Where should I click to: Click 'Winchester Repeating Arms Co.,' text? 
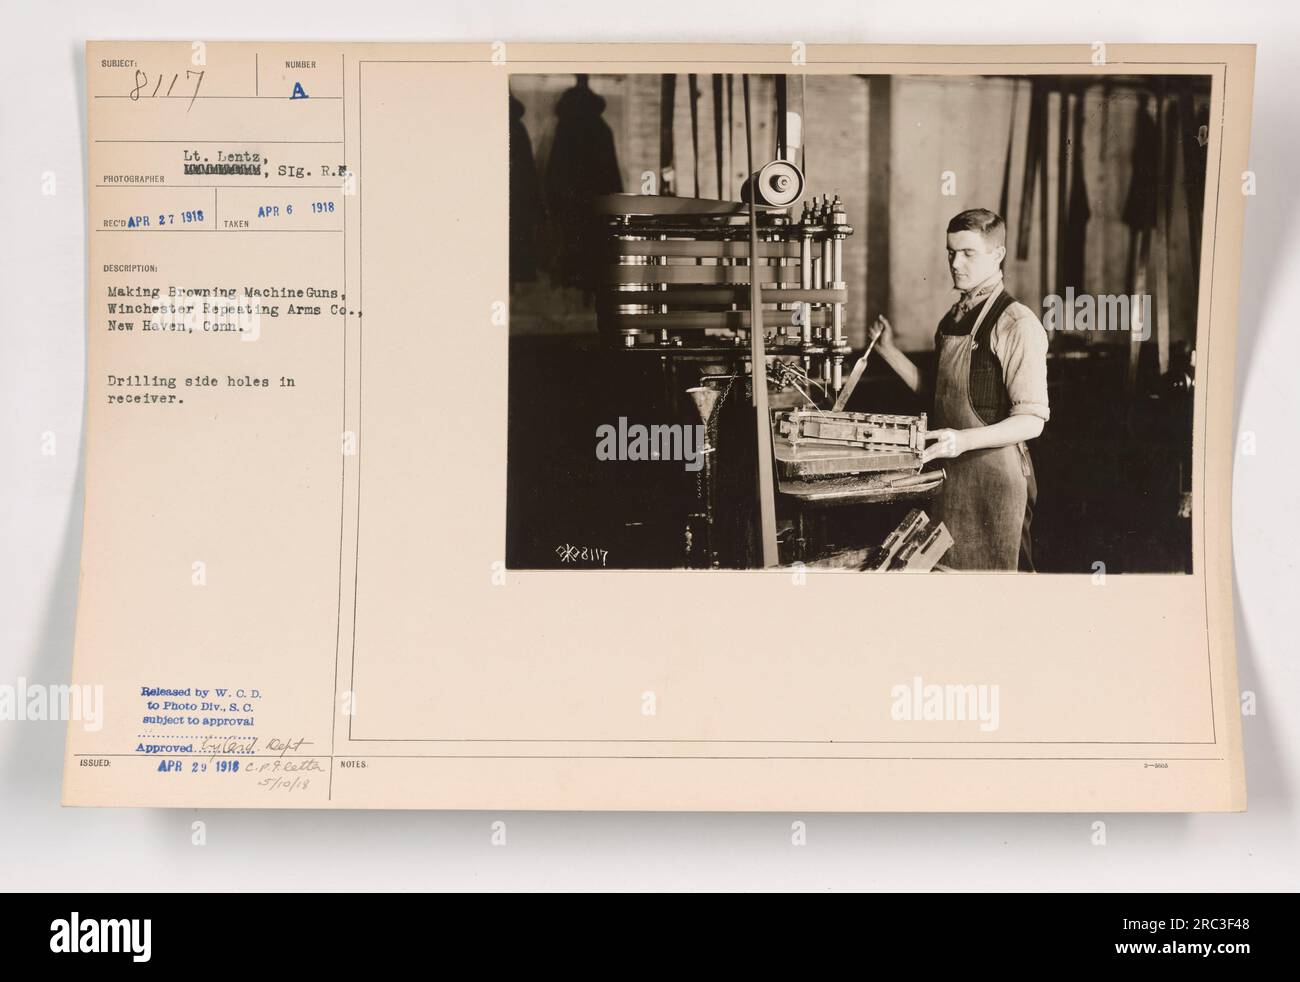[x=235, y=310]
